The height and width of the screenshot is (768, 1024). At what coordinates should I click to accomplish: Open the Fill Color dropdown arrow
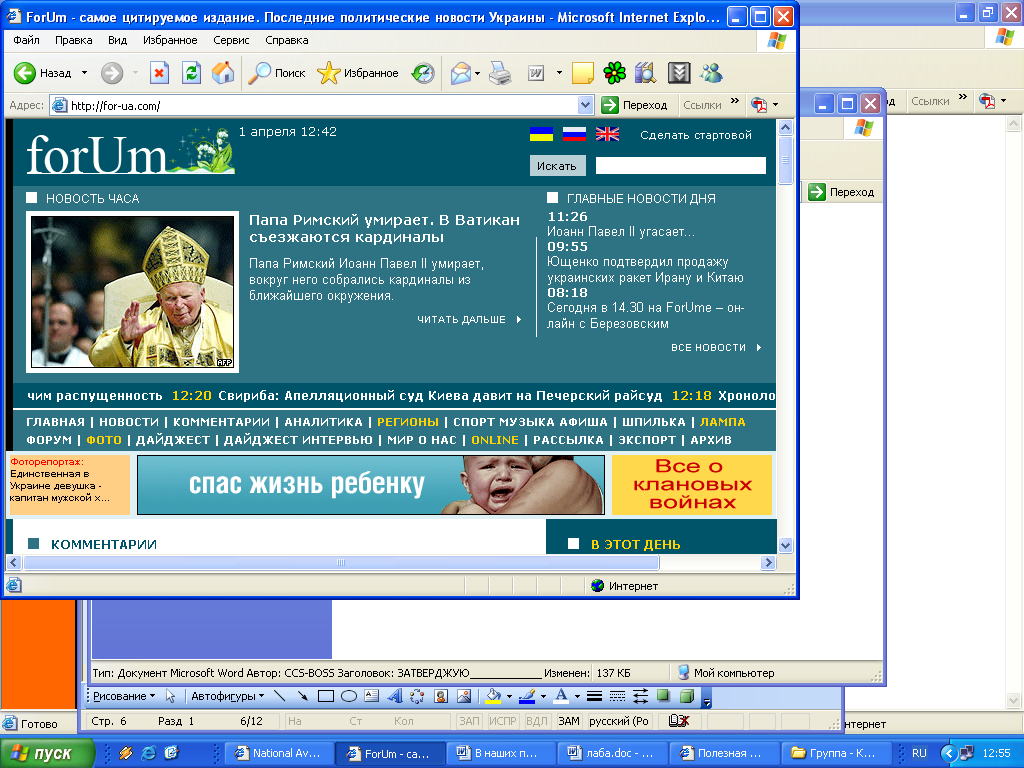tap(509, 696)
